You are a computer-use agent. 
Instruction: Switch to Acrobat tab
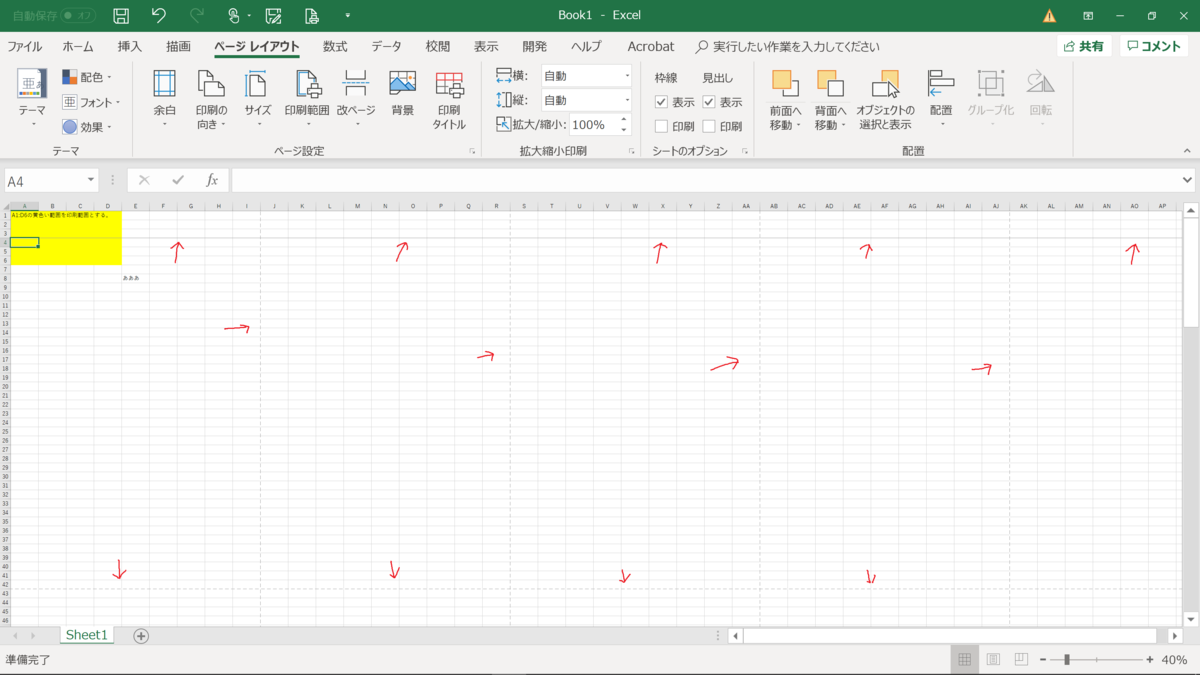click(x=651, y=46)
